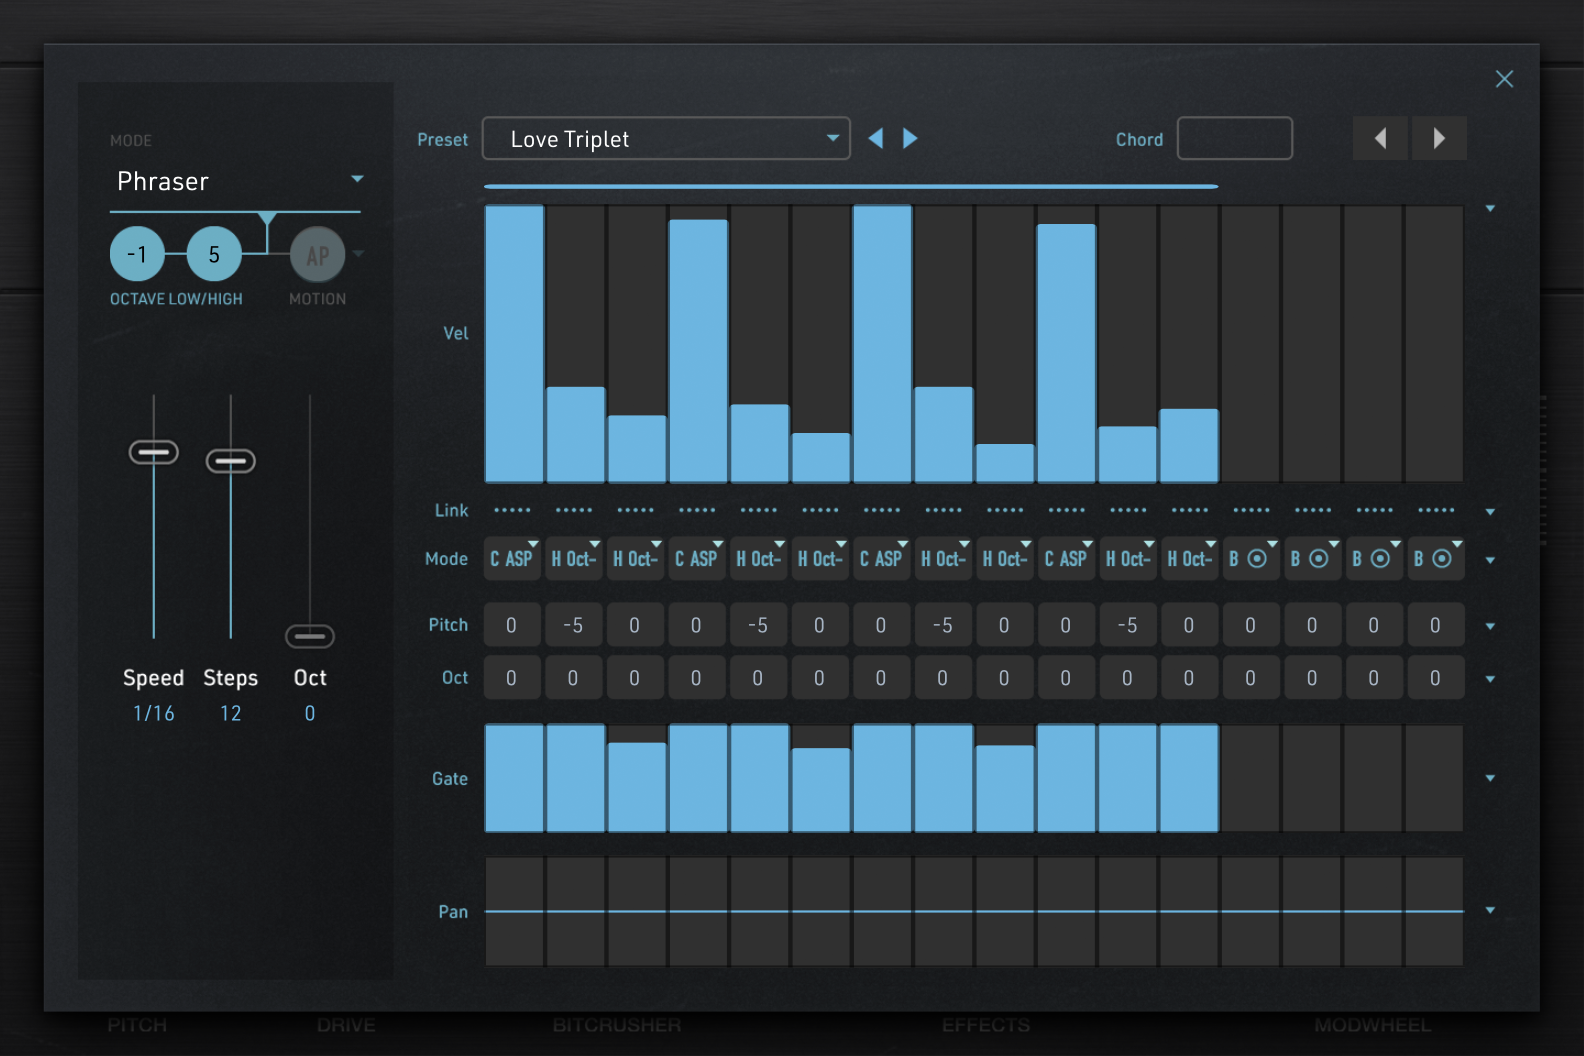Toggle link dots under the seventh step
Image resolution: width=1584 pixels, height=1056 pixels.
coord(882,510)
